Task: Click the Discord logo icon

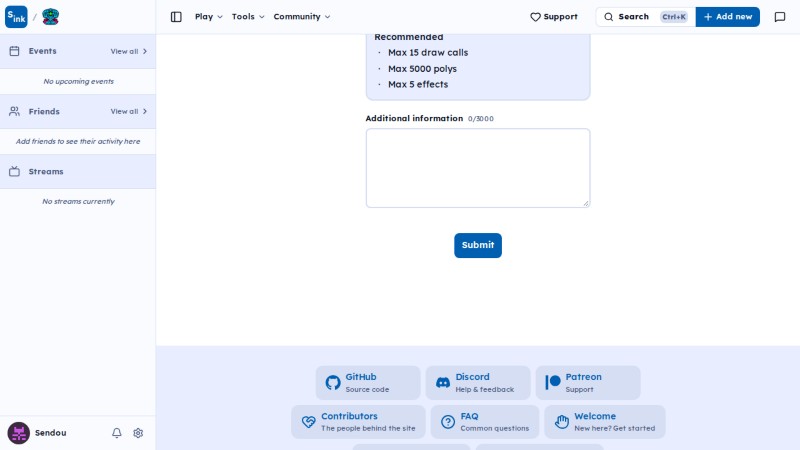Action: pos(443,383)
